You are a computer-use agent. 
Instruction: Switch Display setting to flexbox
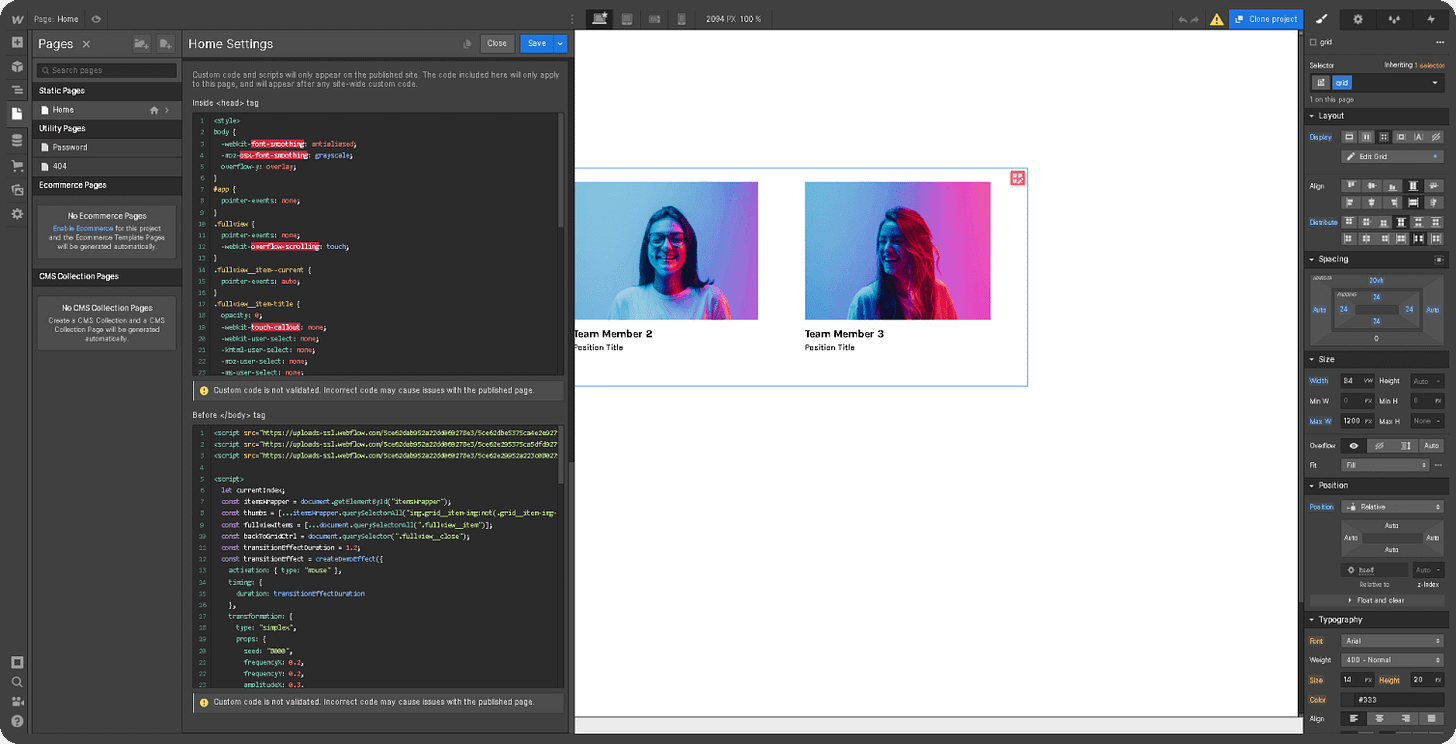[x=1366, y=137]
